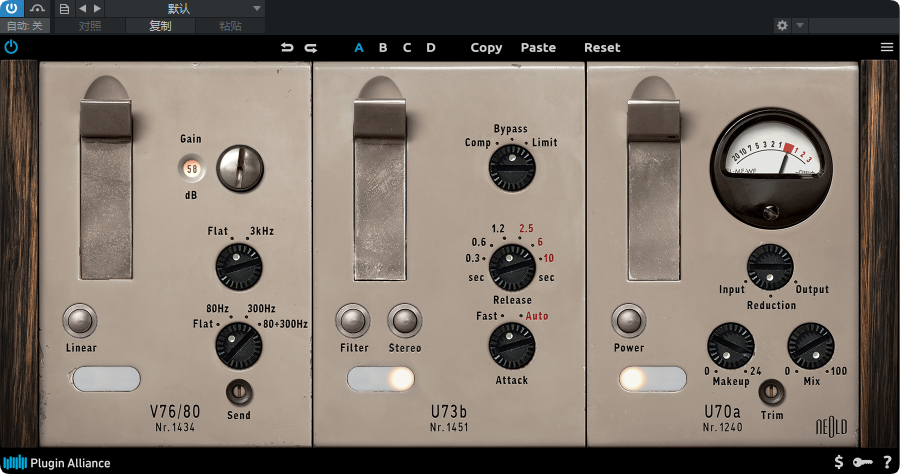This screenshot has width=900, height=474.
Task: Click the meter calibration screw
Action: tap(770, 212)
